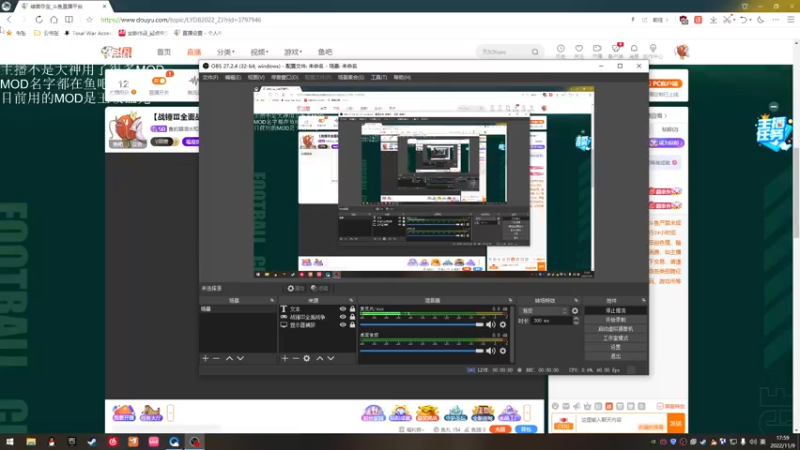This screenshot has width=800, height=450.
Task: Open Douyu Yuba link (鱼吧)
Action: pos(325,52)
